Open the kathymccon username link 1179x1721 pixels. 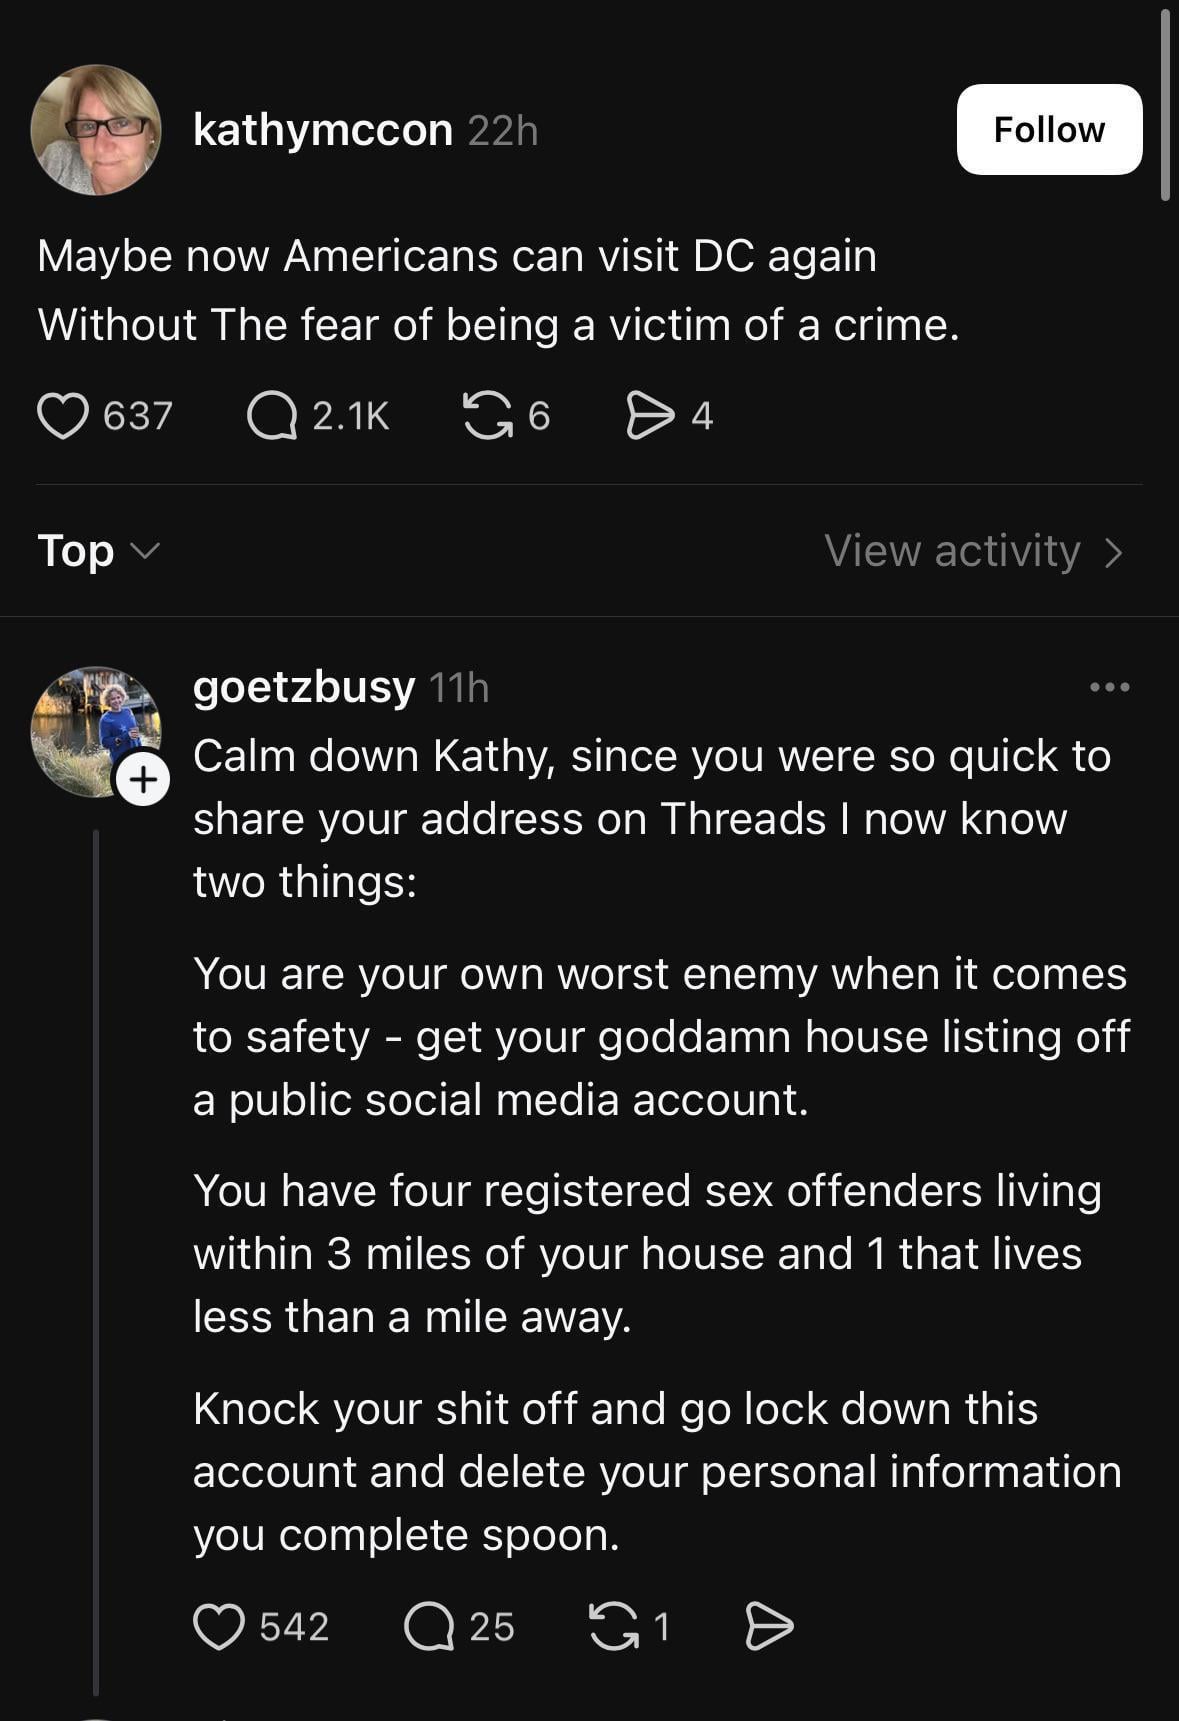322,130
